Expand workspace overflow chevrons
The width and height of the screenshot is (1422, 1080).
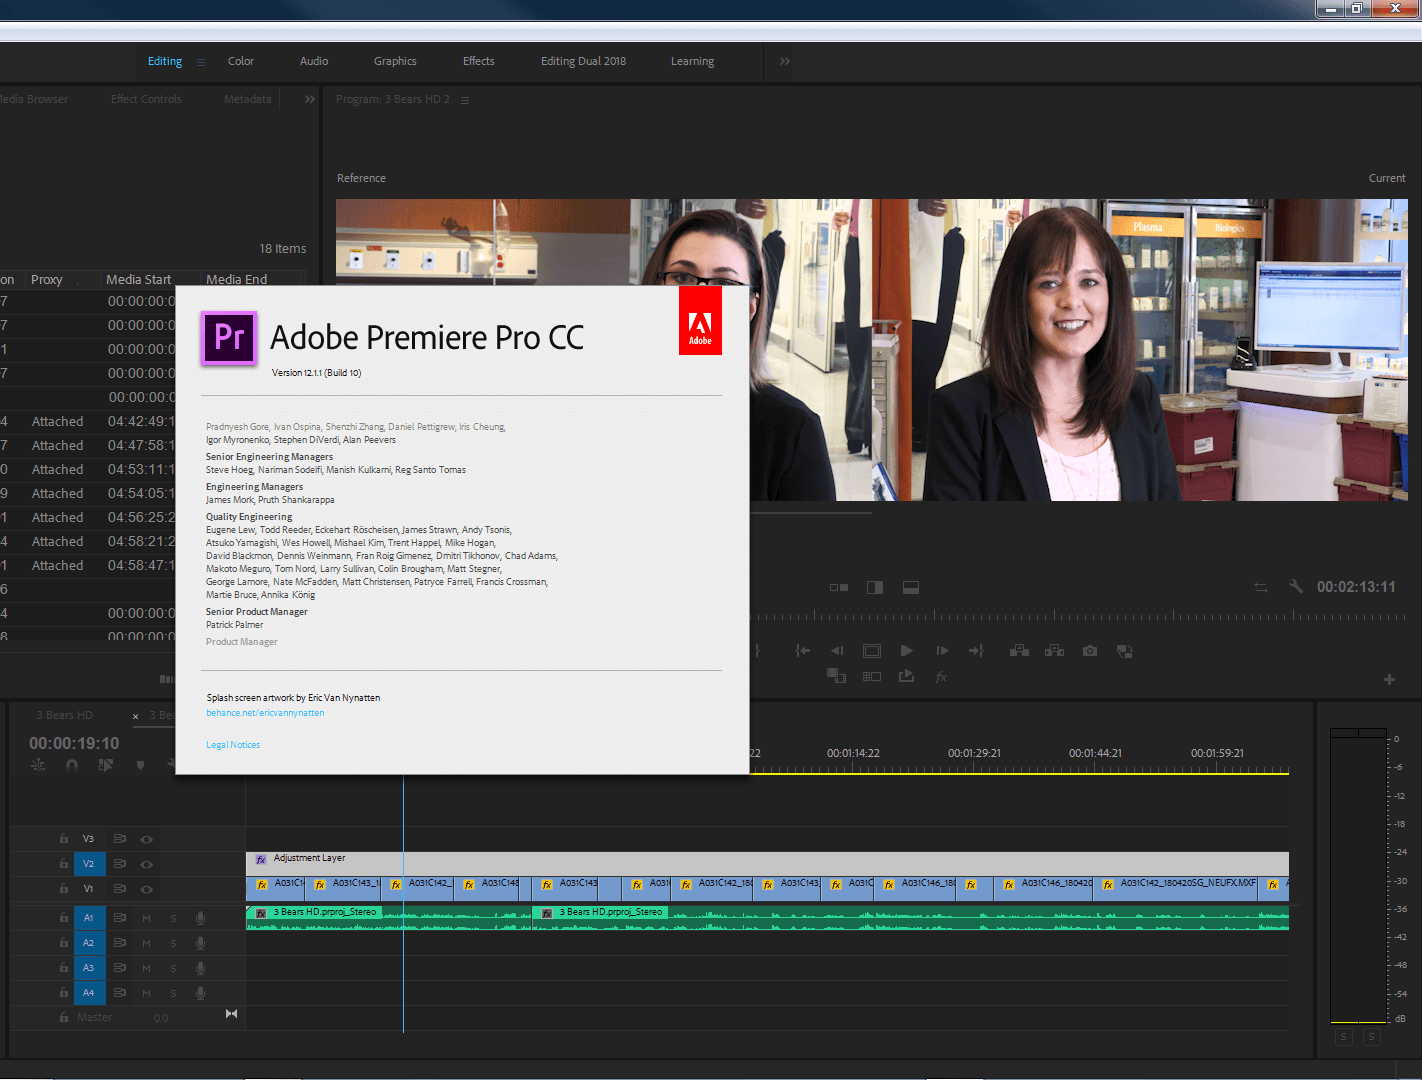[785, 62]
